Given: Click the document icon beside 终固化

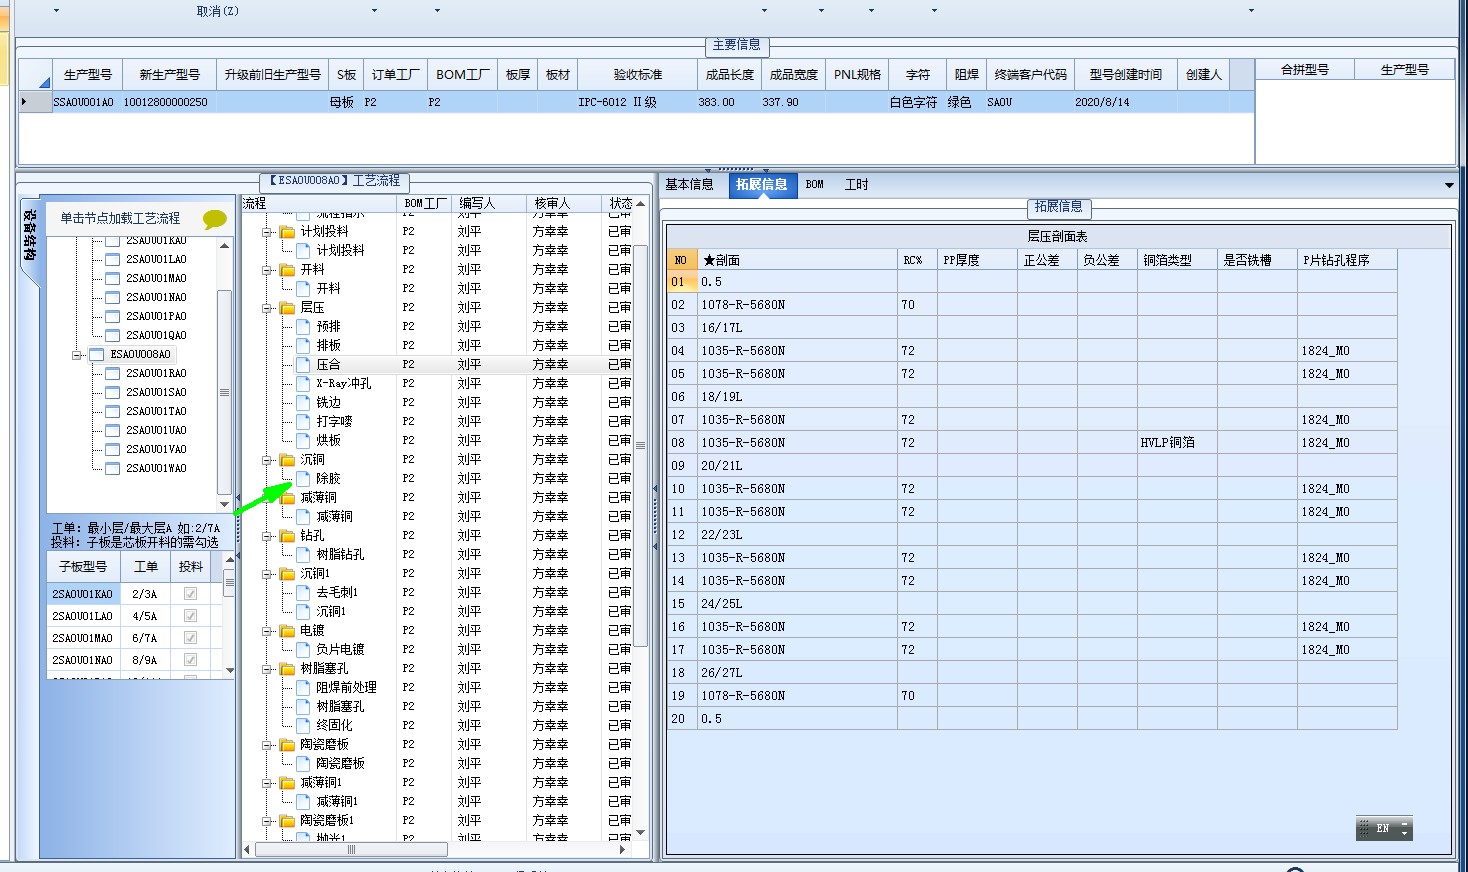Looking at the screenshot, I should click(303, 726).
